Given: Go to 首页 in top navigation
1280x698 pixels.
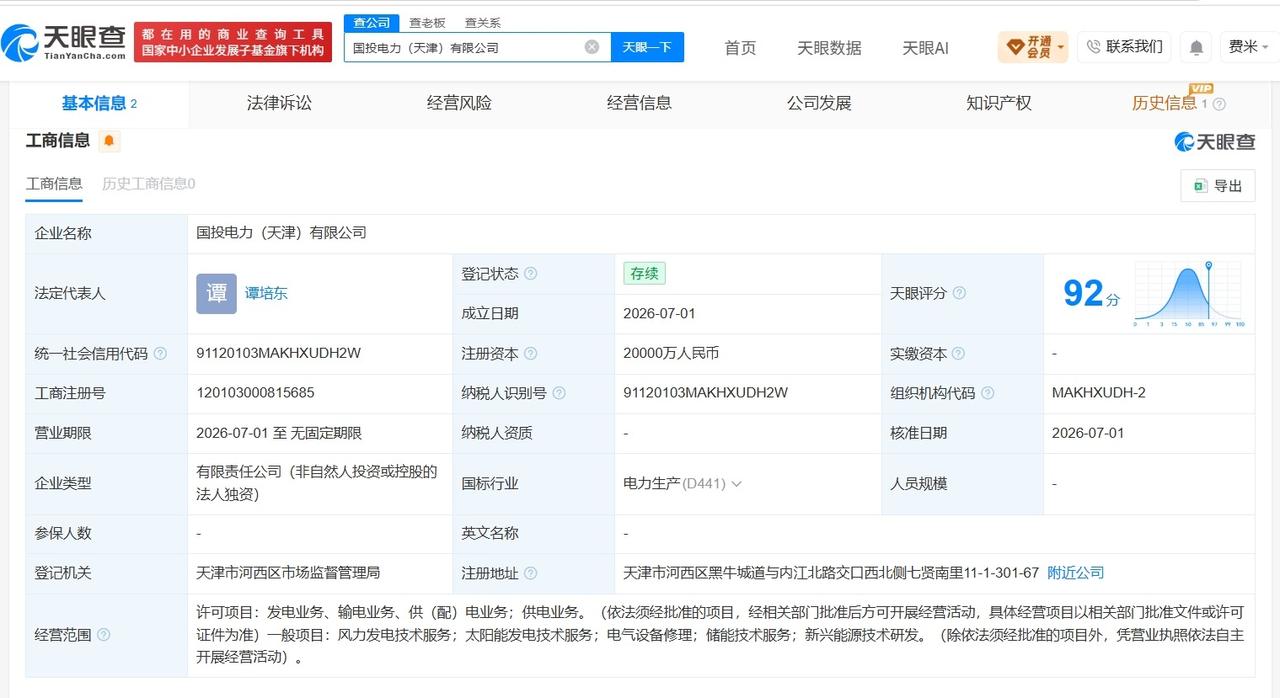Looking at the screenshot, I should 740,48.
